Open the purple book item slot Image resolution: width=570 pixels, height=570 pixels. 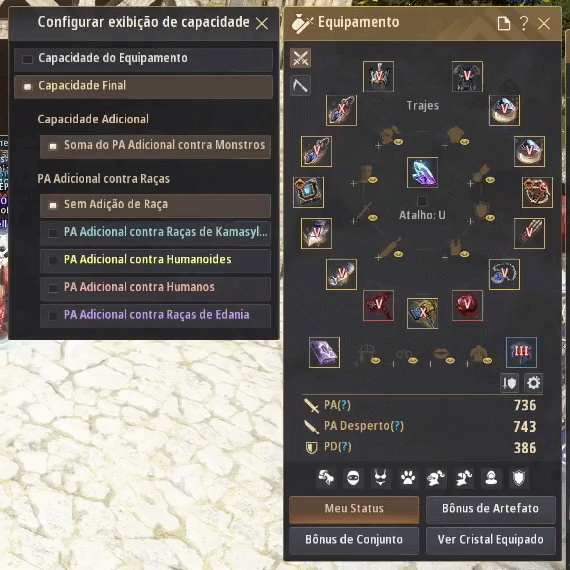click(324, 352)
